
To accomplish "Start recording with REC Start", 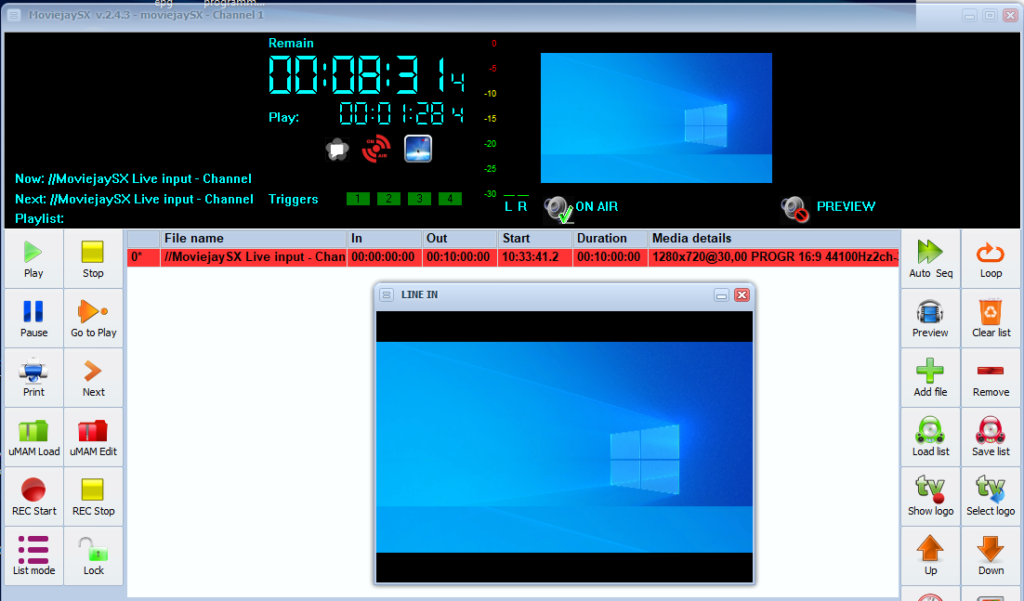I will [33, 497].
